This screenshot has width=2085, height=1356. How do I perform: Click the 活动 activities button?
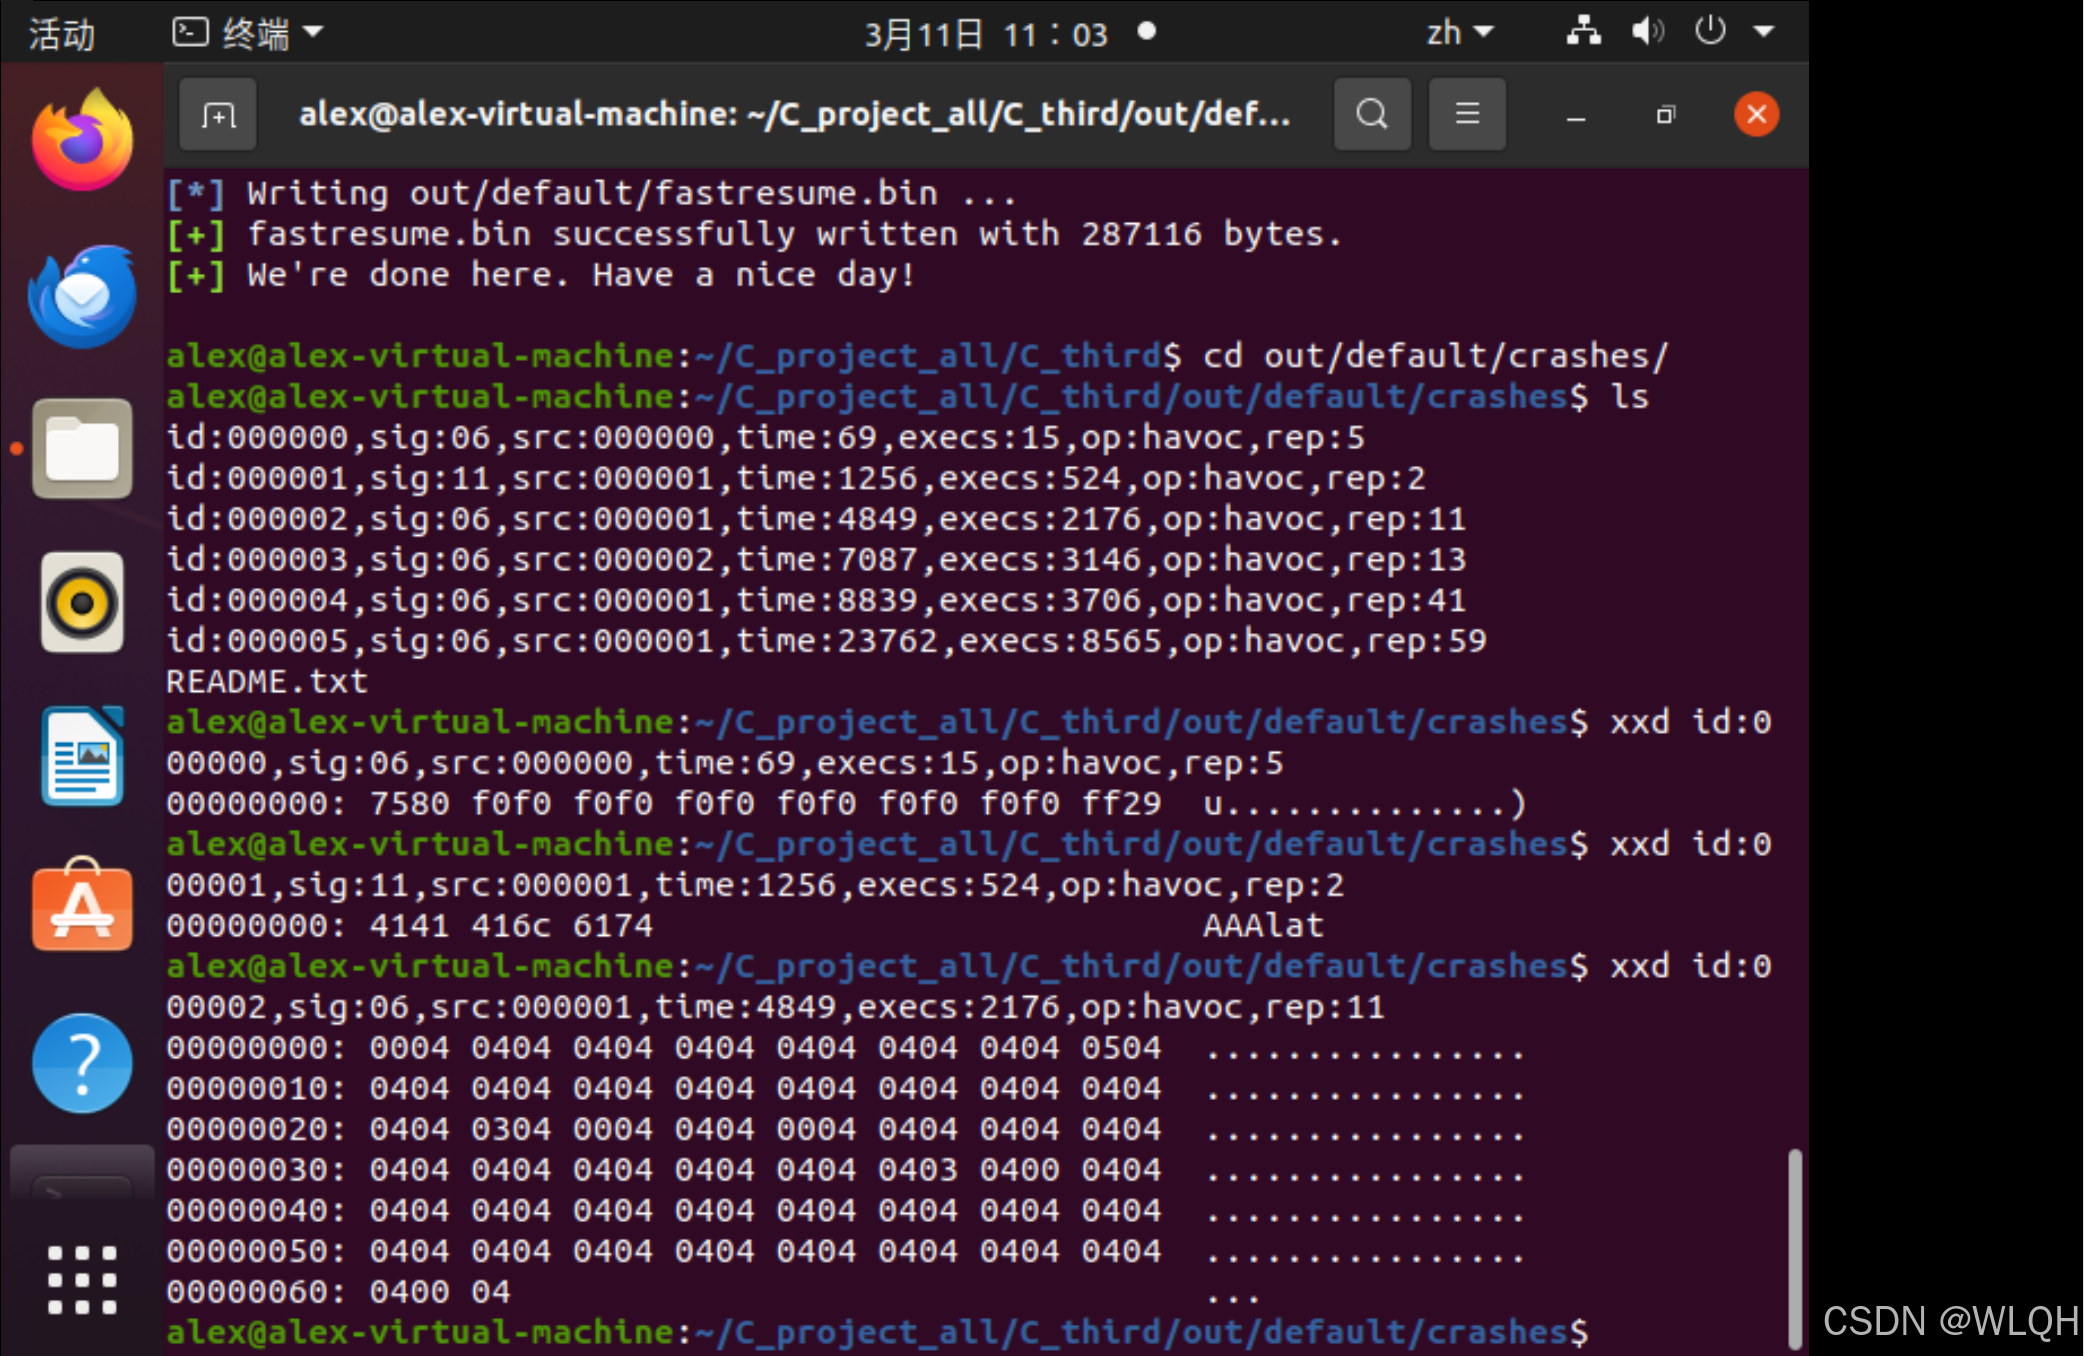pos(62,34)
